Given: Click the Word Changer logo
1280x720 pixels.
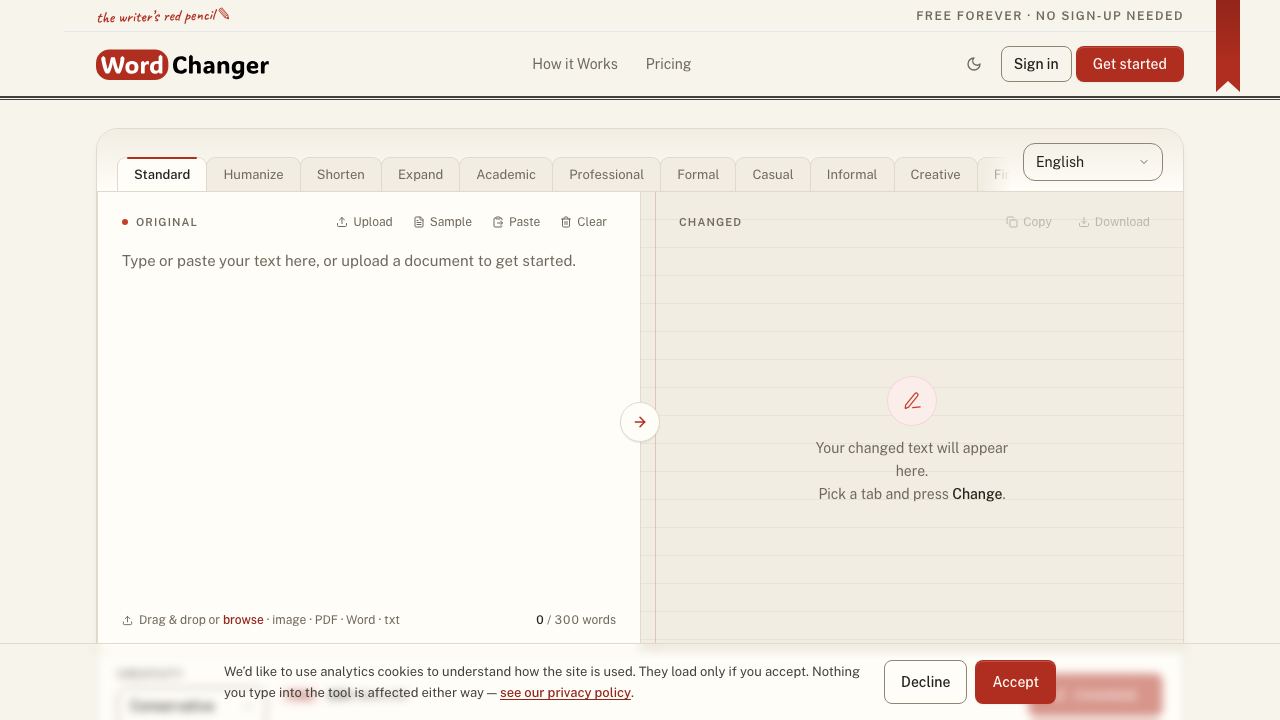Looking at the screenshot, I should [x=183, y=65].
